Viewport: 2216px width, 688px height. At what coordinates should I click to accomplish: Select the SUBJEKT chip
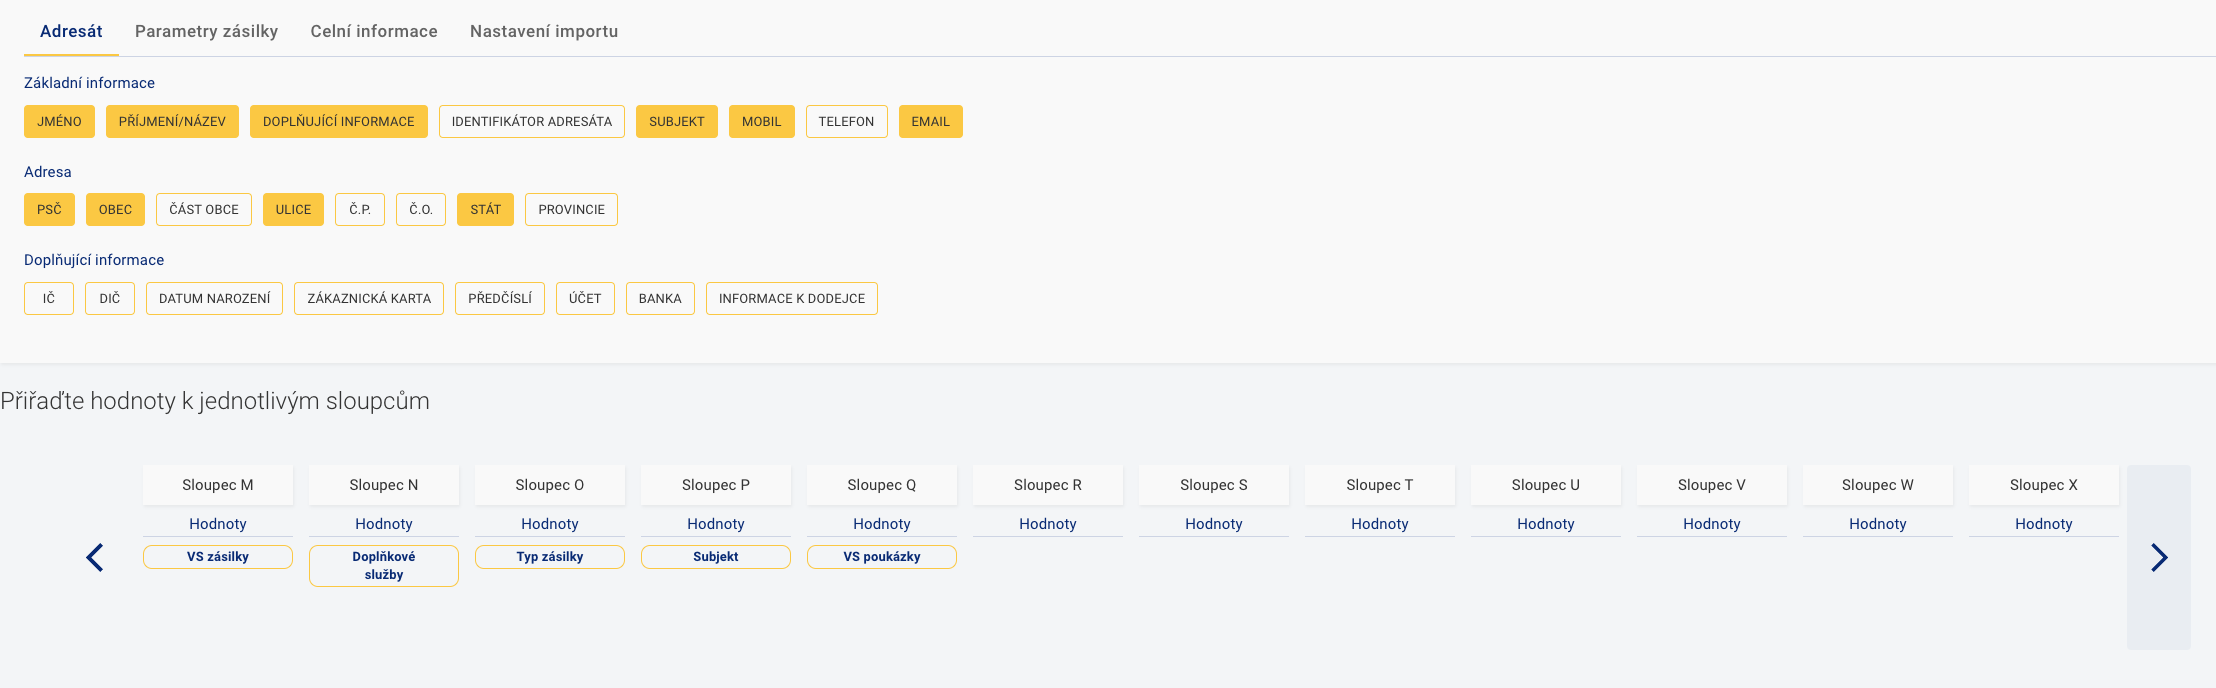(677, 121)
